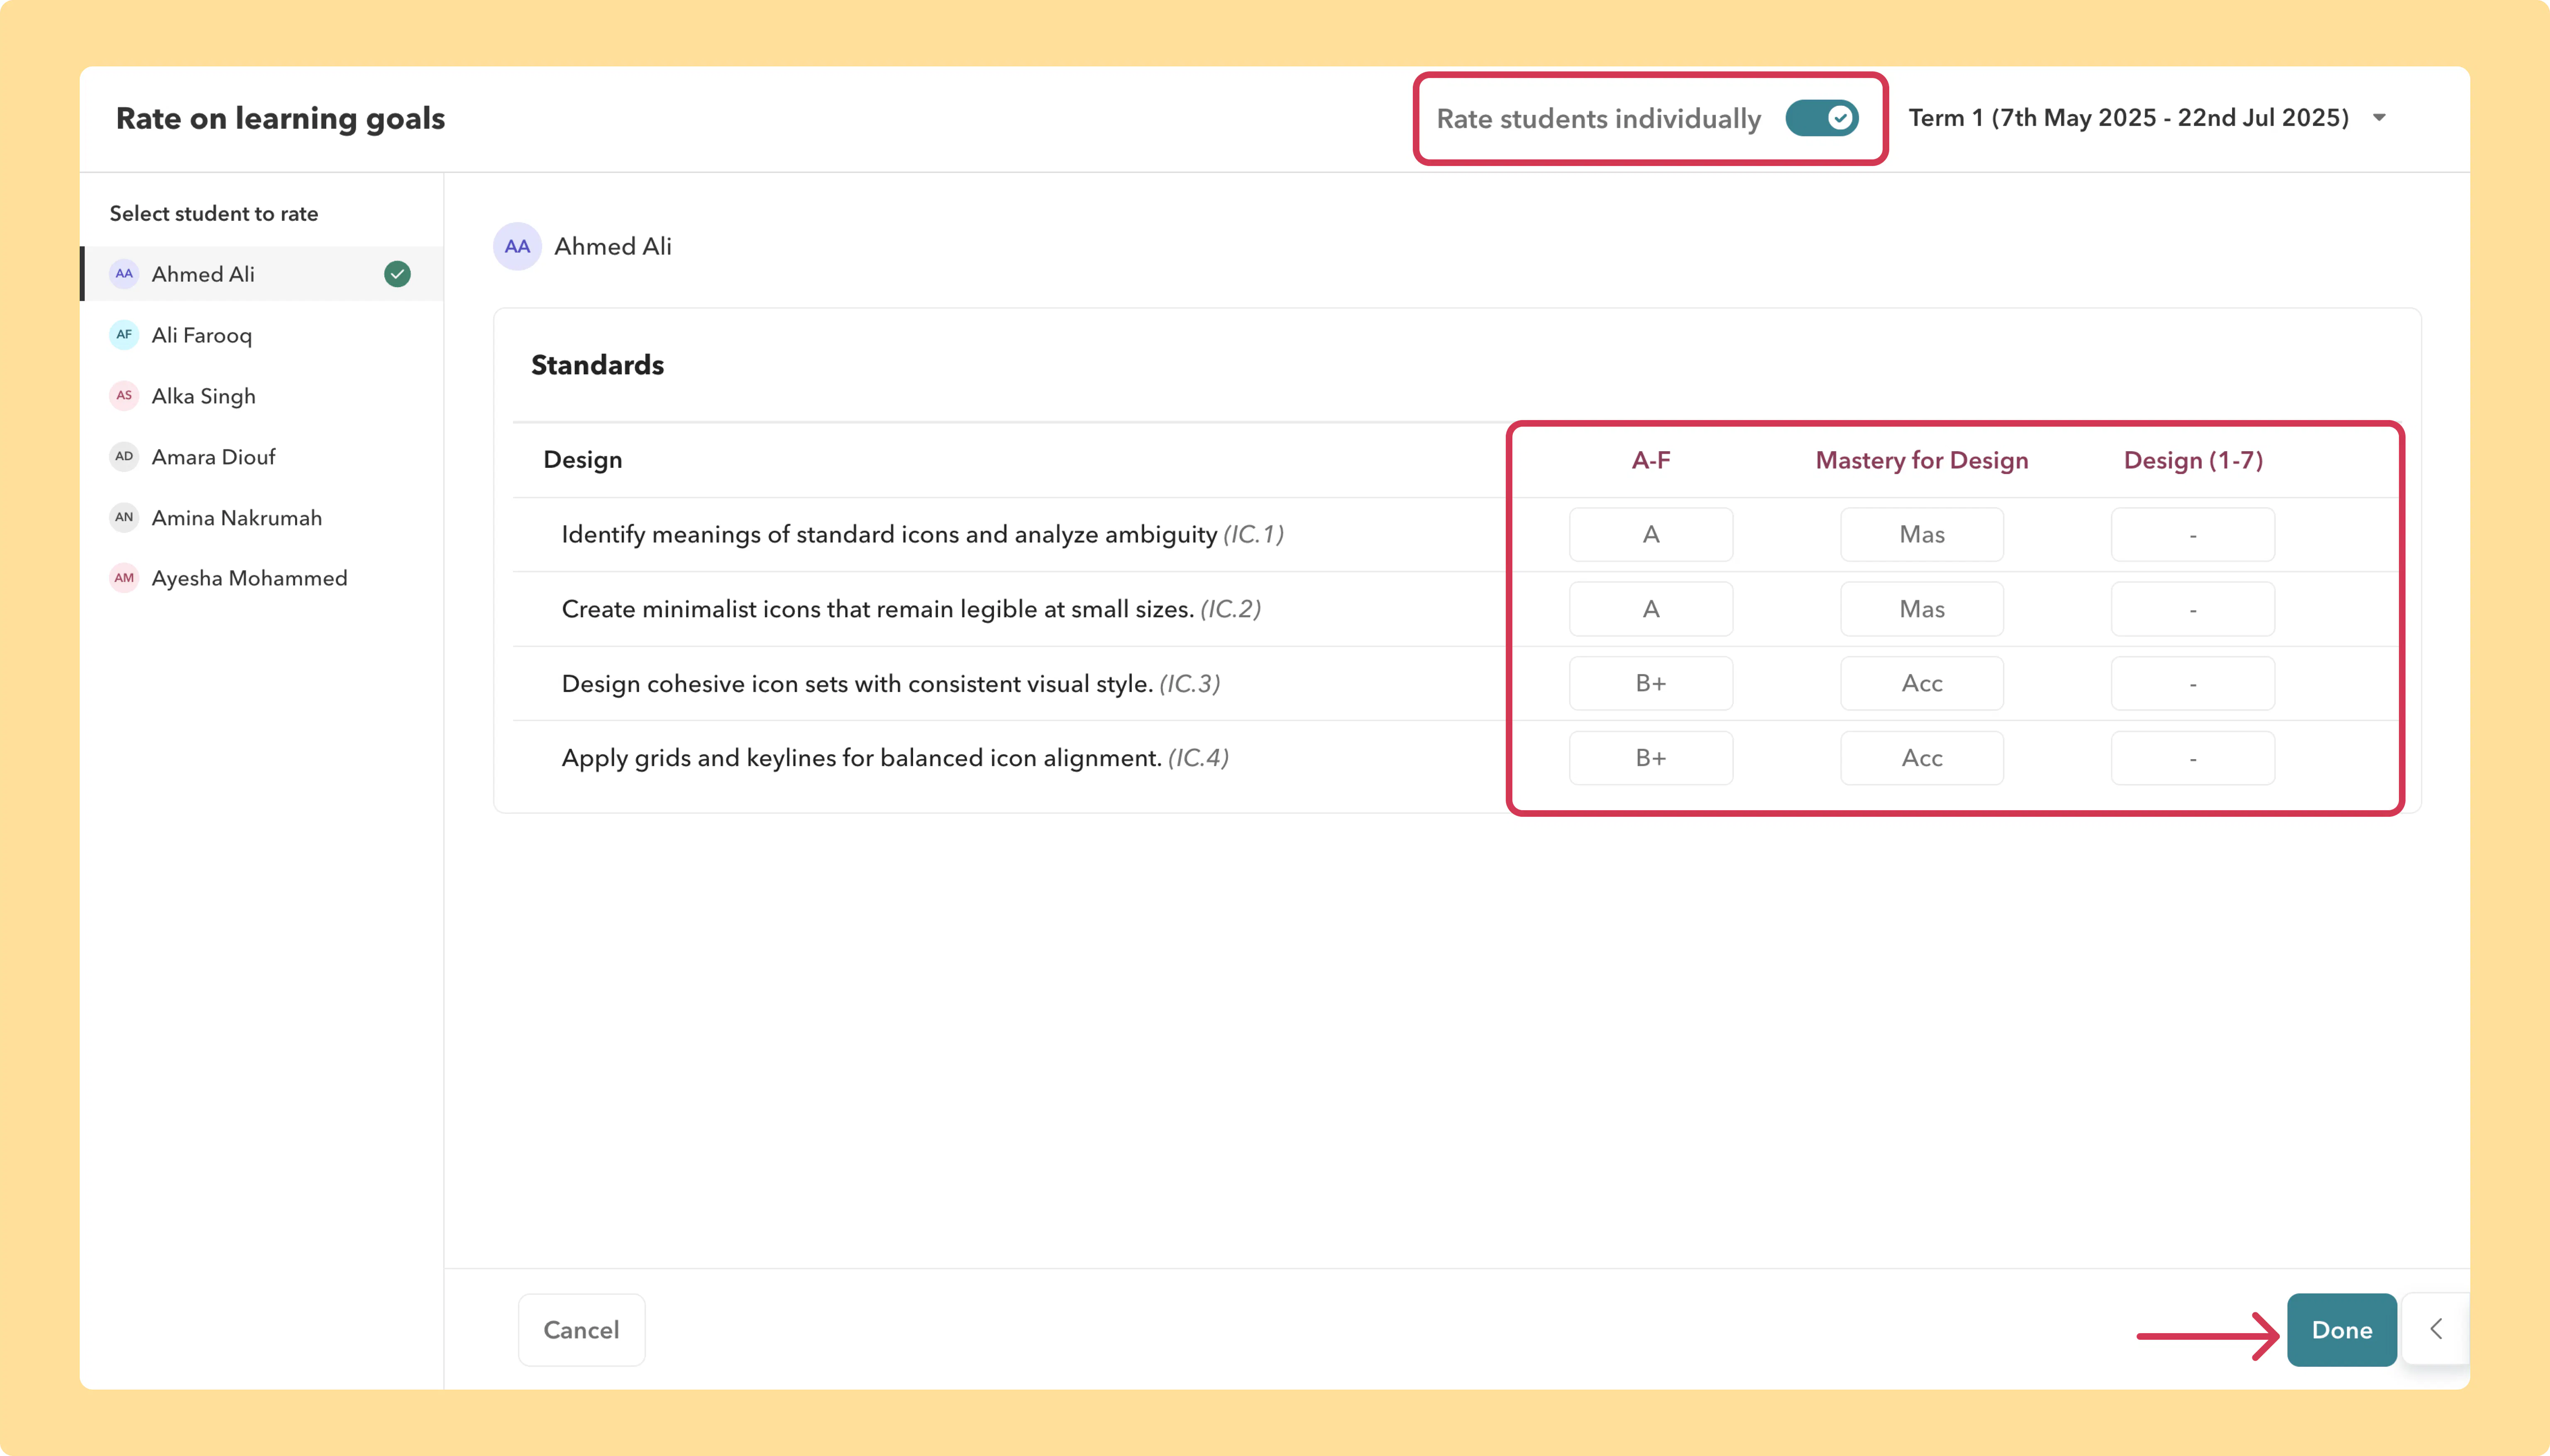Click the AM avatar for Ayesha Mohammed
Screen dimensions: 2550x1456
coord(124,578)
